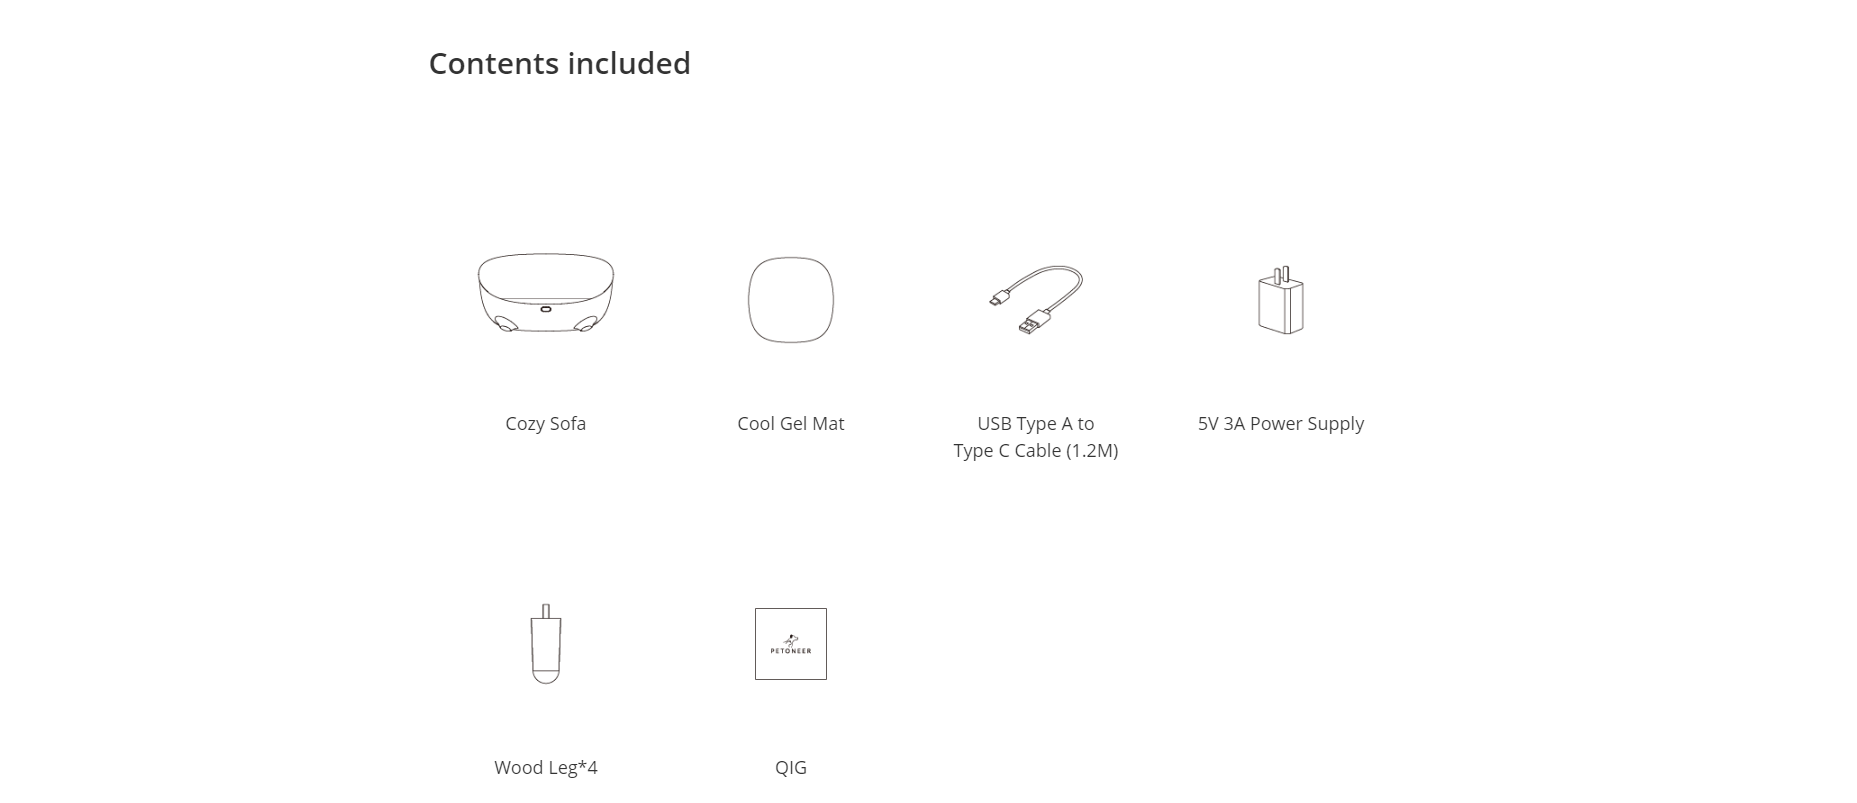This screenshot has width=1857, height=803.
Task: Click the USB cable drawing
Action: coord(1034,301)
